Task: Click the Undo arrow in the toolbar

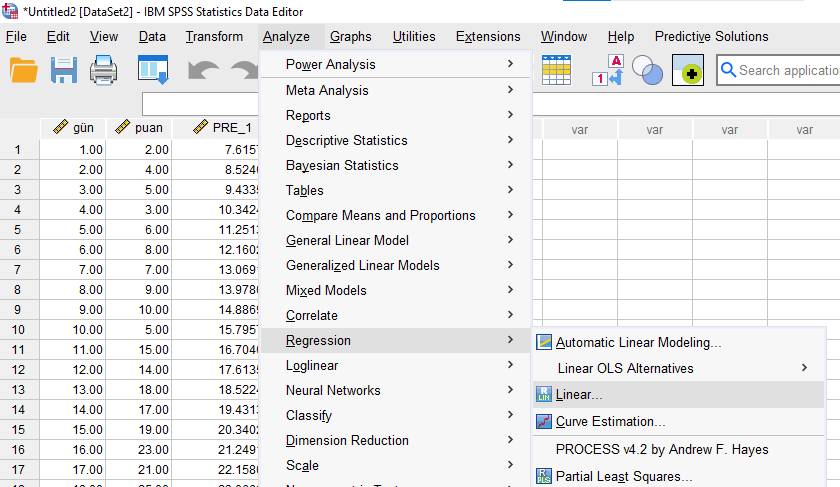Action: tap(203, 71)
